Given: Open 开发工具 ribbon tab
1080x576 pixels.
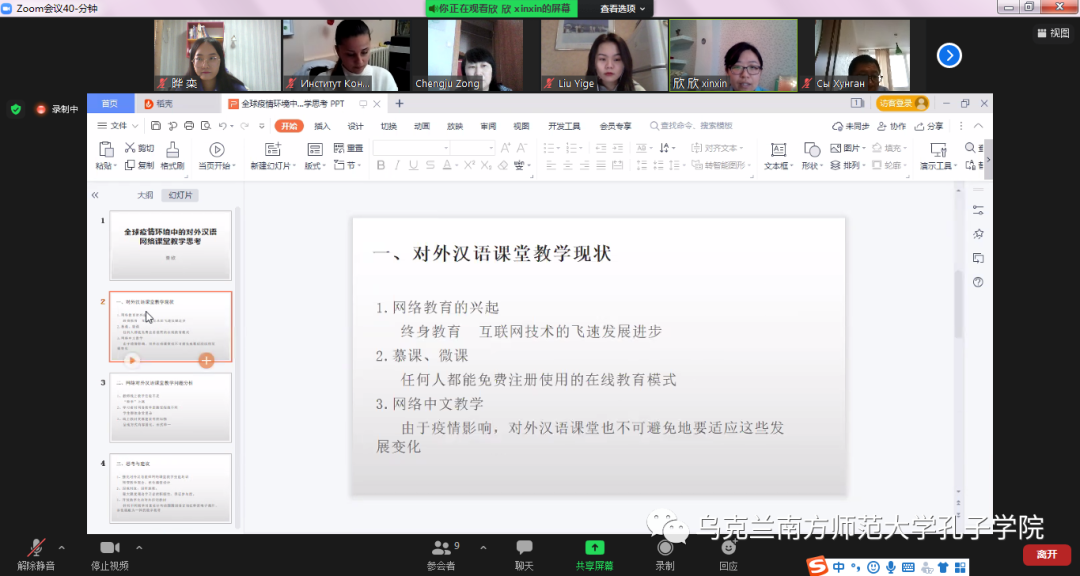Looking at the screenshot, I should (x=564, y=126).
